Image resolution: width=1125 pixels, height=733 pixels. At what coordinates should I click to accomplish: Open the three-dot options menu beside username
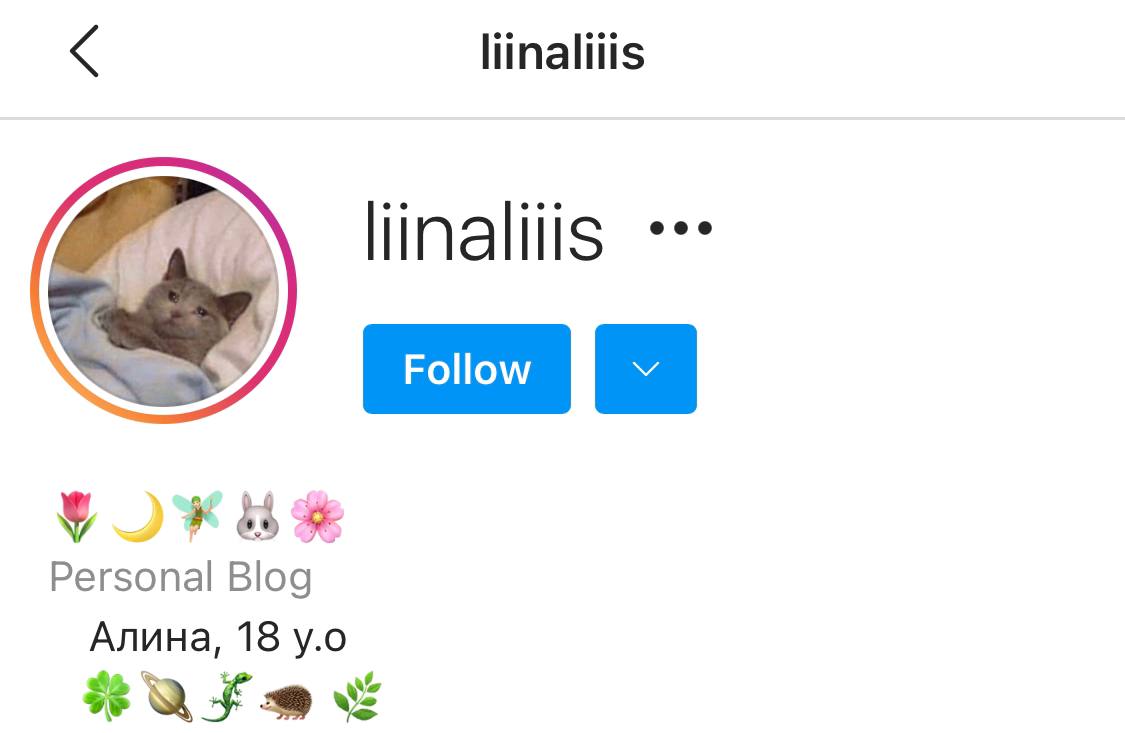tap(680, 228)
